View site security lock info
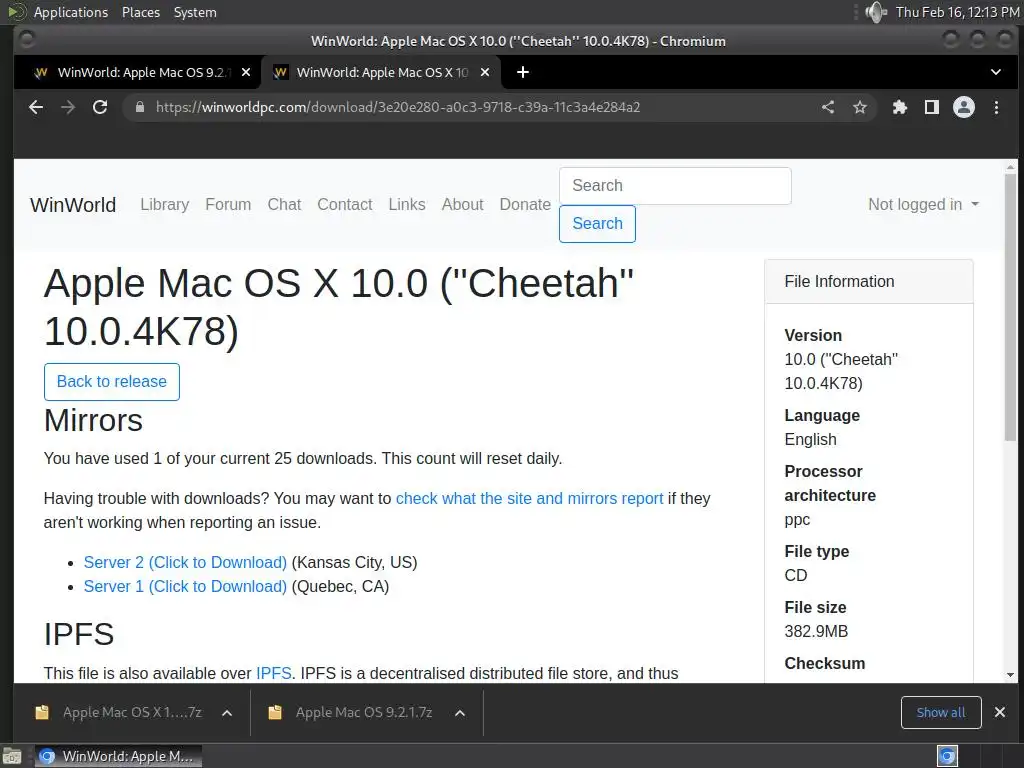Viewport: 1024px width, 768px height. click(x=139, y=107)
